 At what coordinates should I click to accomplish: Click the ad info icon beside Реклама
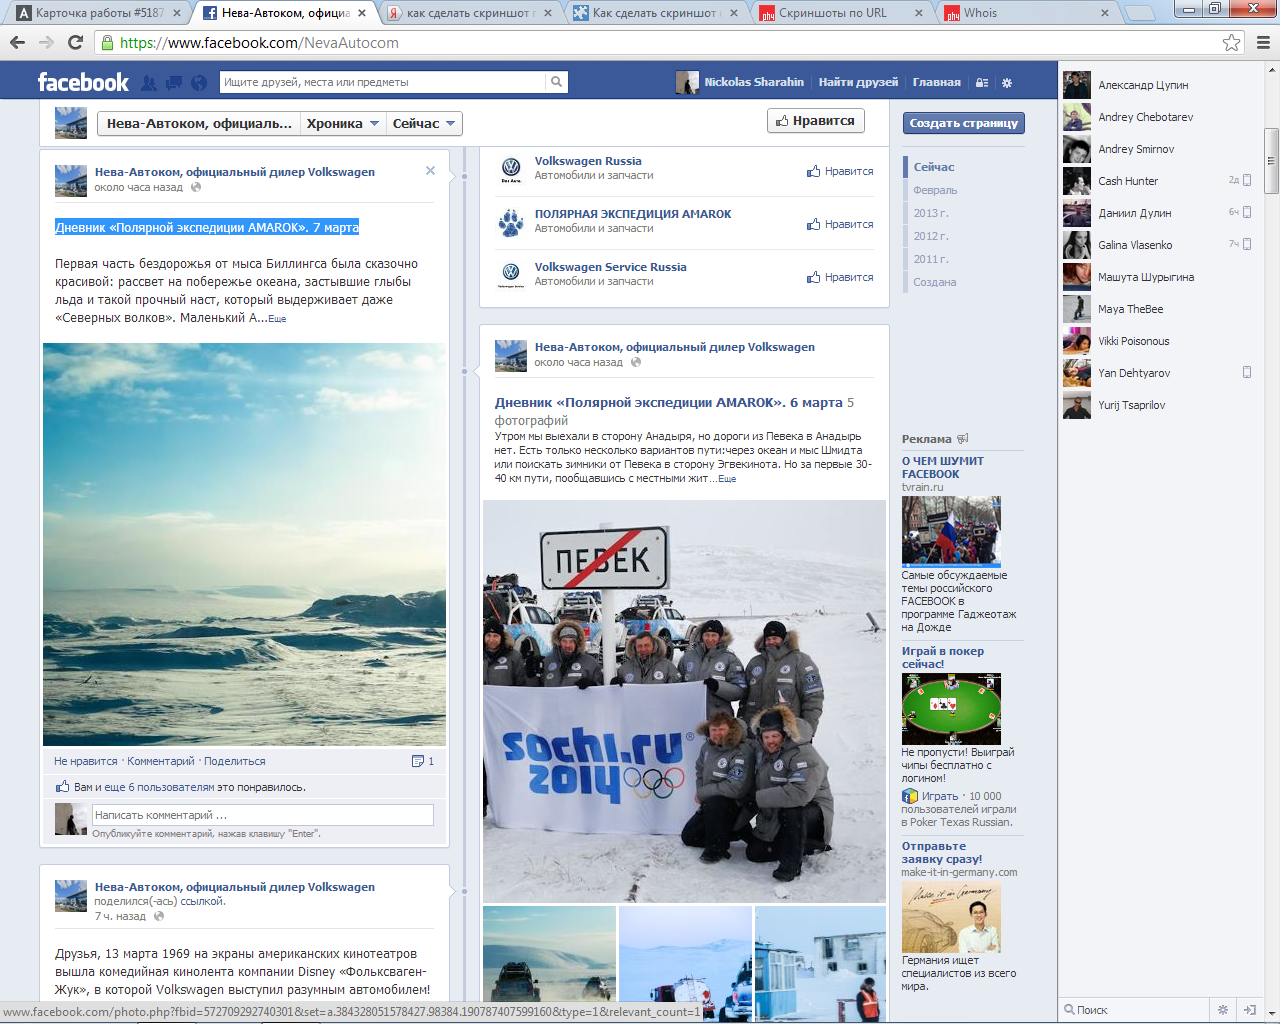coord(963,439)
